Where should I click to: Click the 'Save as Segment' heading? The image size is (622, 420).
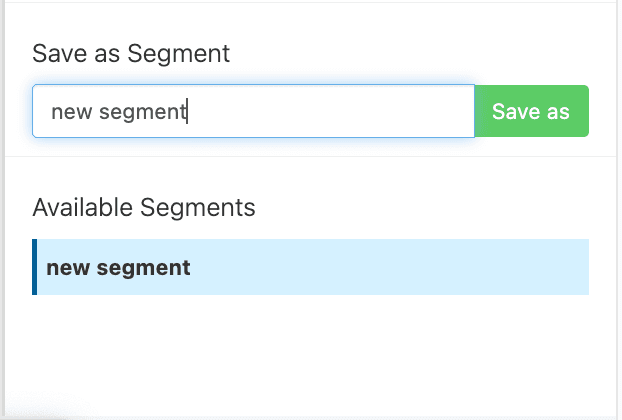131,53
